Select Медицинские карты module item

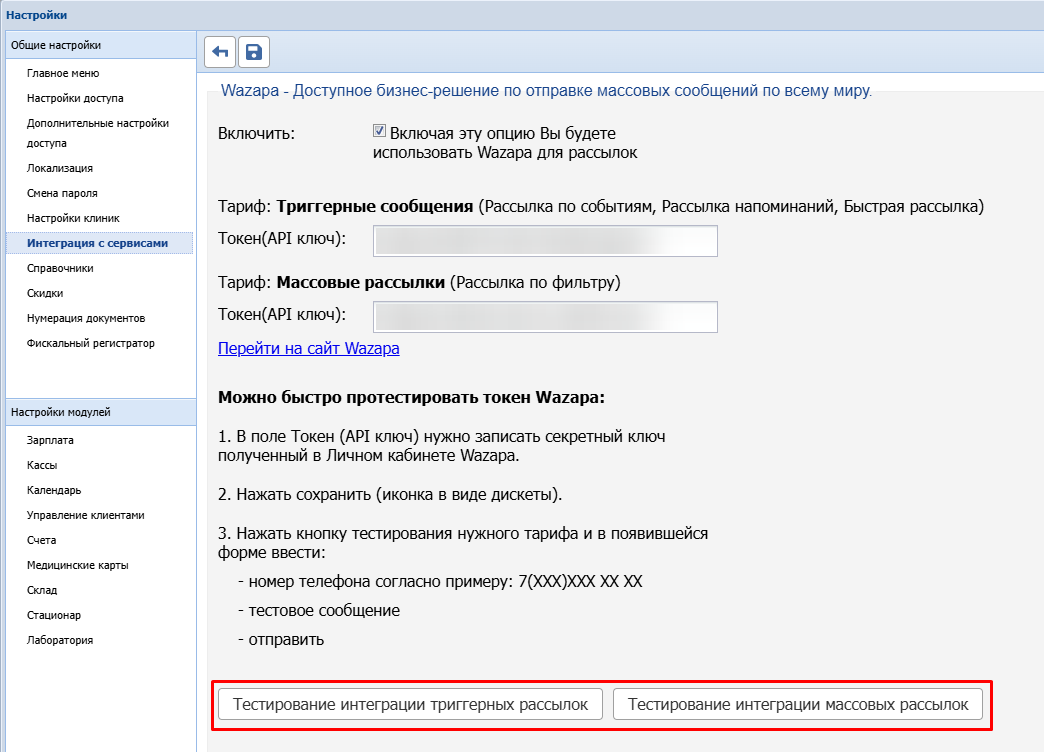[x=77, y=565]
